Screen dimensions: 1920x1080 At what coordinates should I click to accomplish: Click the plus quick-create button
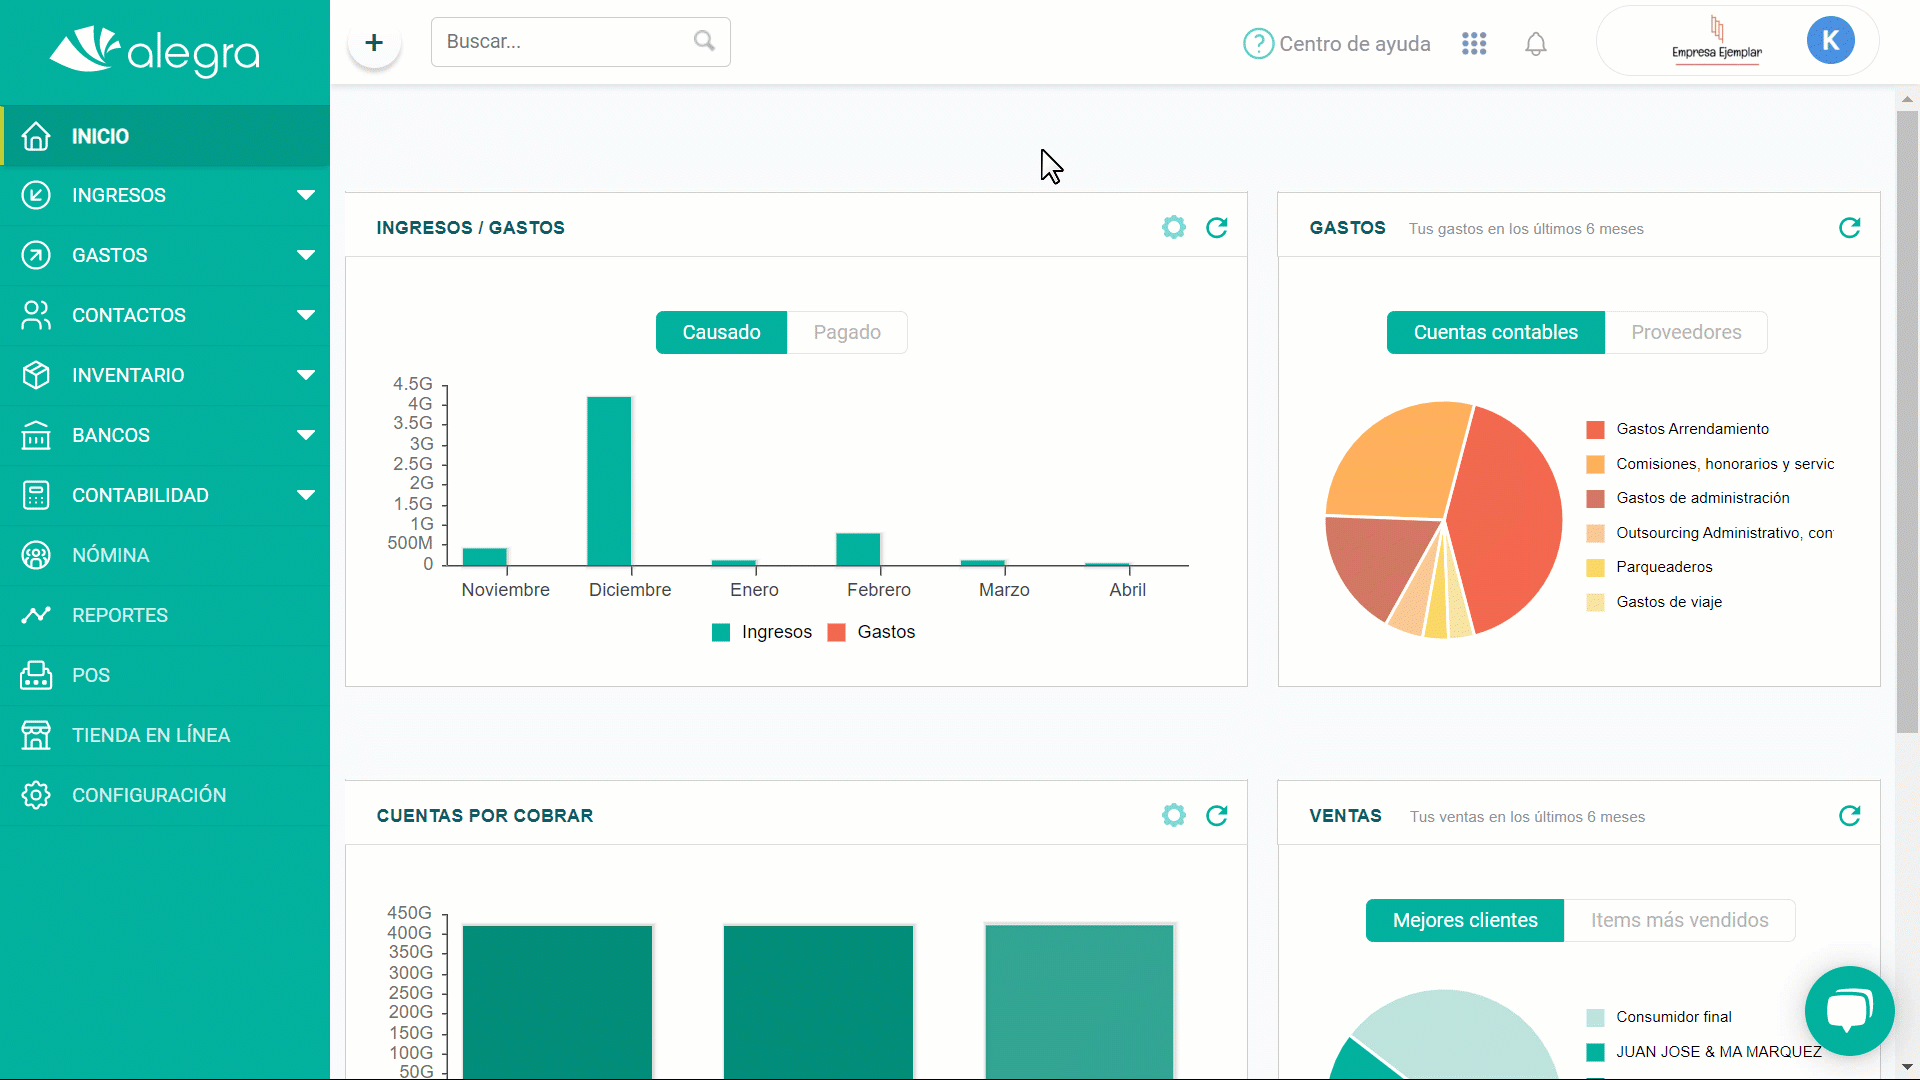(374, 43)
